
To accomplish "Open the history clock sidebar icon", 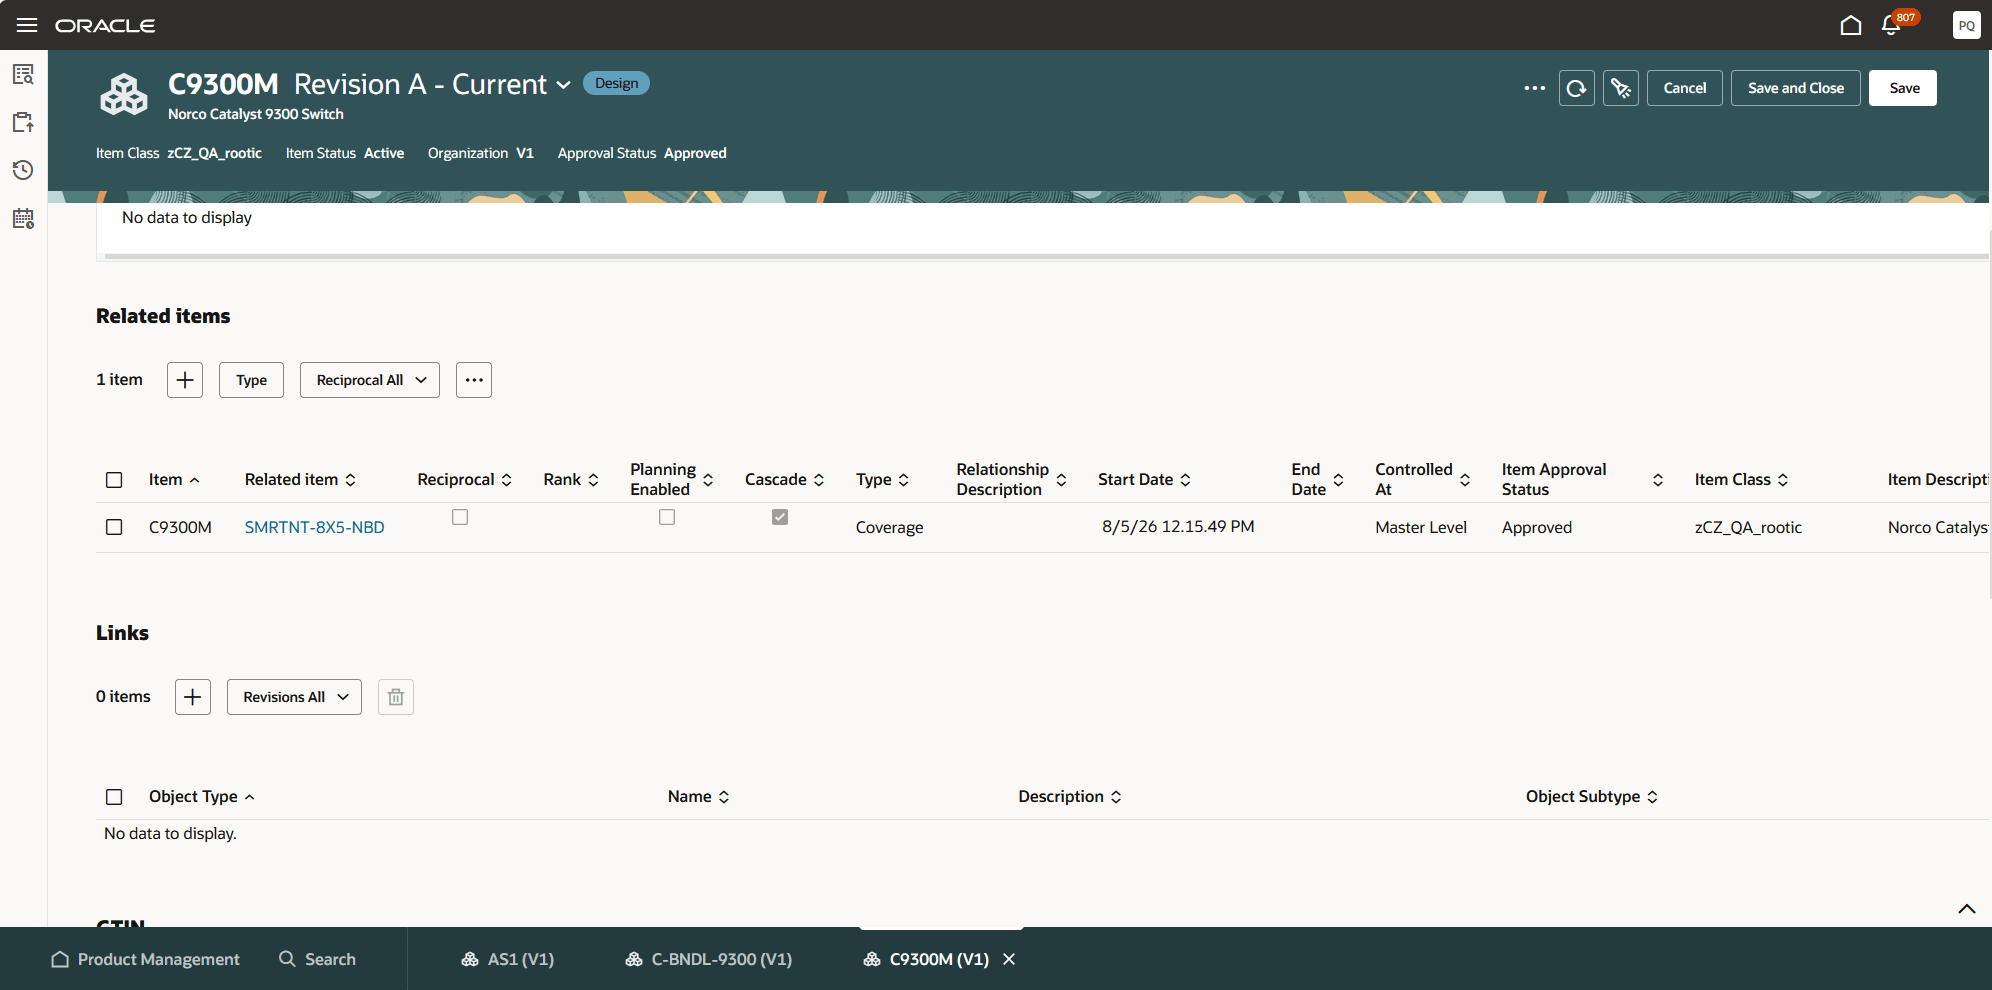I will (x=23, y=170).
